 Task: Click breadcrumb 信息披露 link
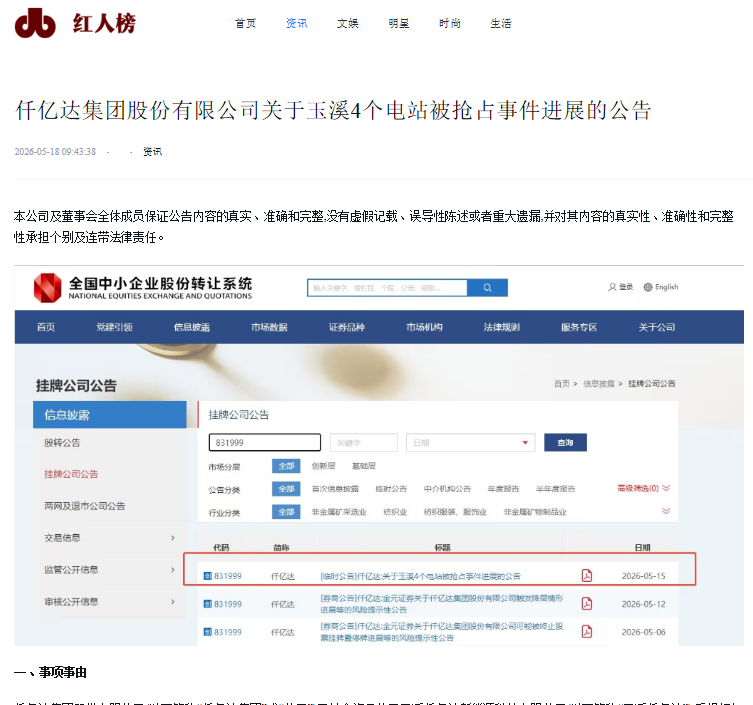point(599,384)
